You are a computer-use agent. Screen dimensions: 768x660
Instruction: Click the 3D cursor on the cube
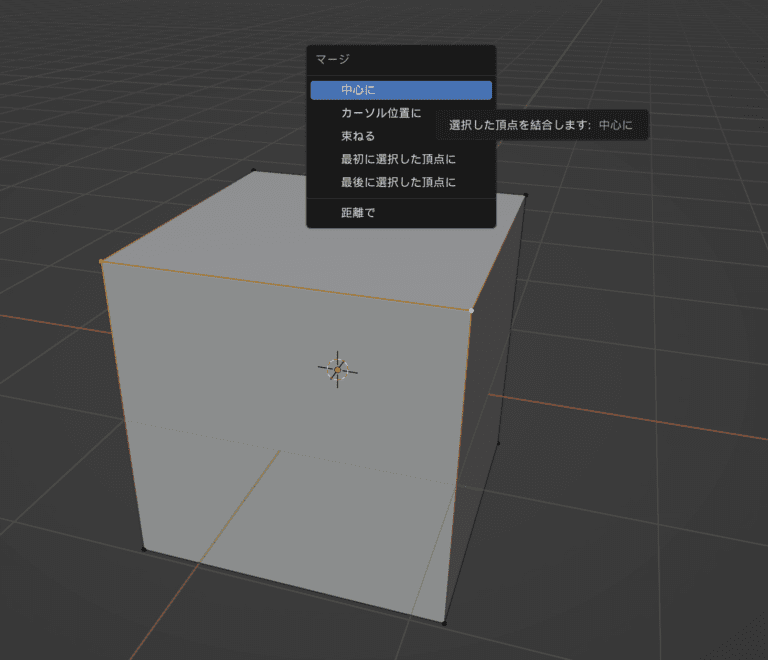pos(337,370)
